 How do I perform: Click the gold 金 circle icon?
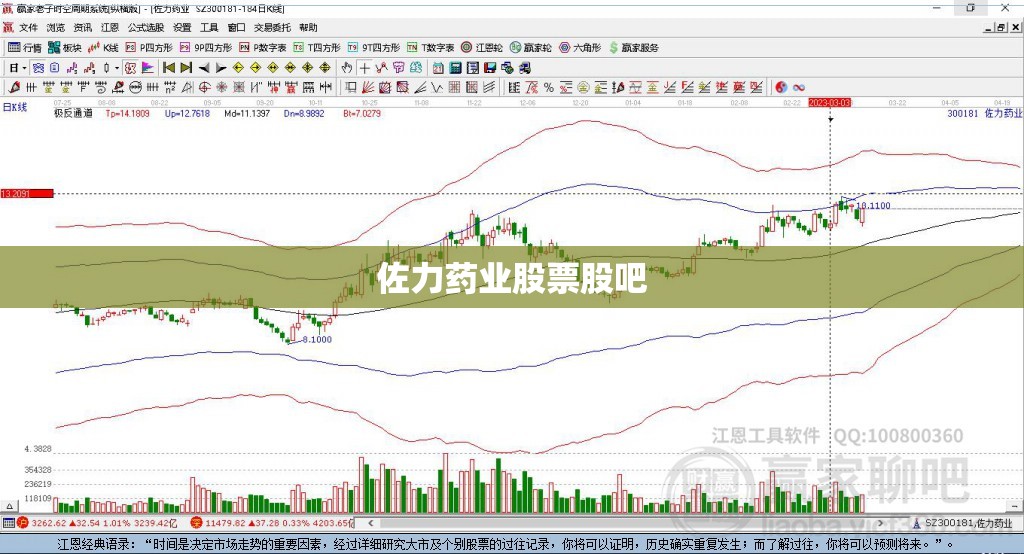tap(583, 88)
